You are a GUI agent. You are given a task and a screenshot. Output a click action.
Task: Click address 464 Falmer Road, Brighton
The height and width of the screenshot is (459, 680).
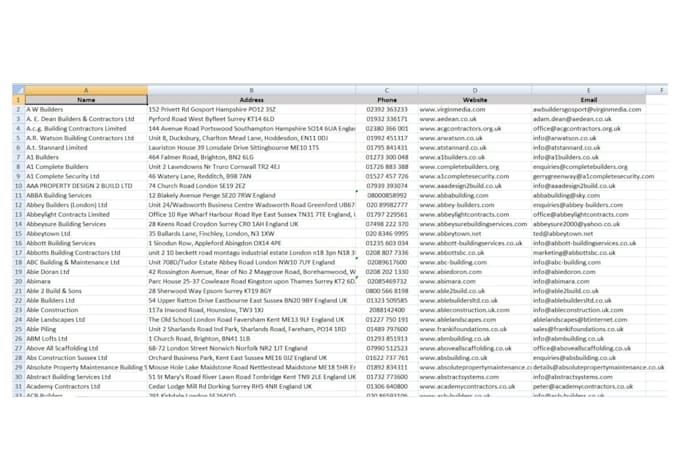click(252, 157)
